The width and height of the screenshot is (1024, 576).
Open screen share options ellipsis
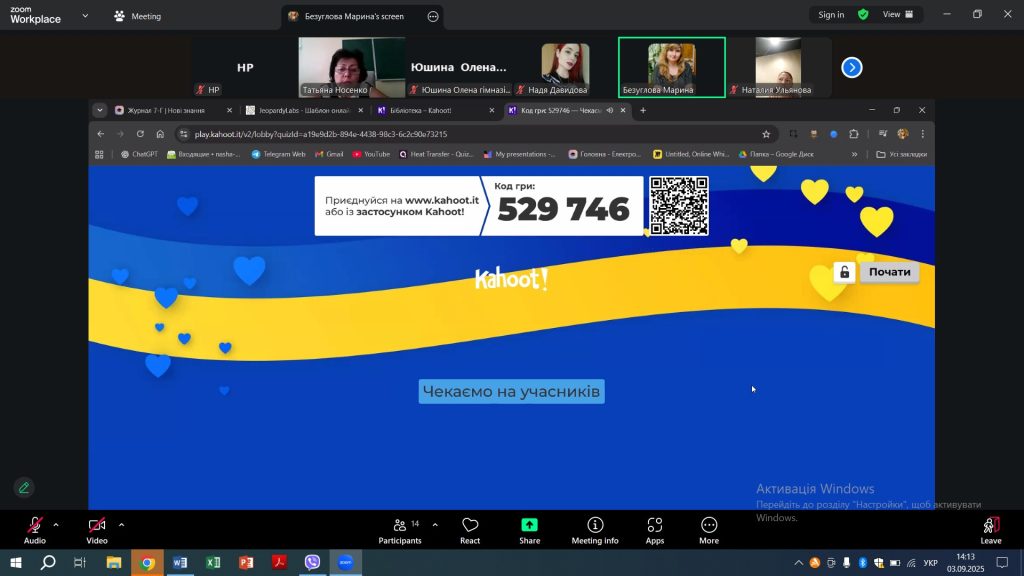pyautogui.click(x=433, y=16)
